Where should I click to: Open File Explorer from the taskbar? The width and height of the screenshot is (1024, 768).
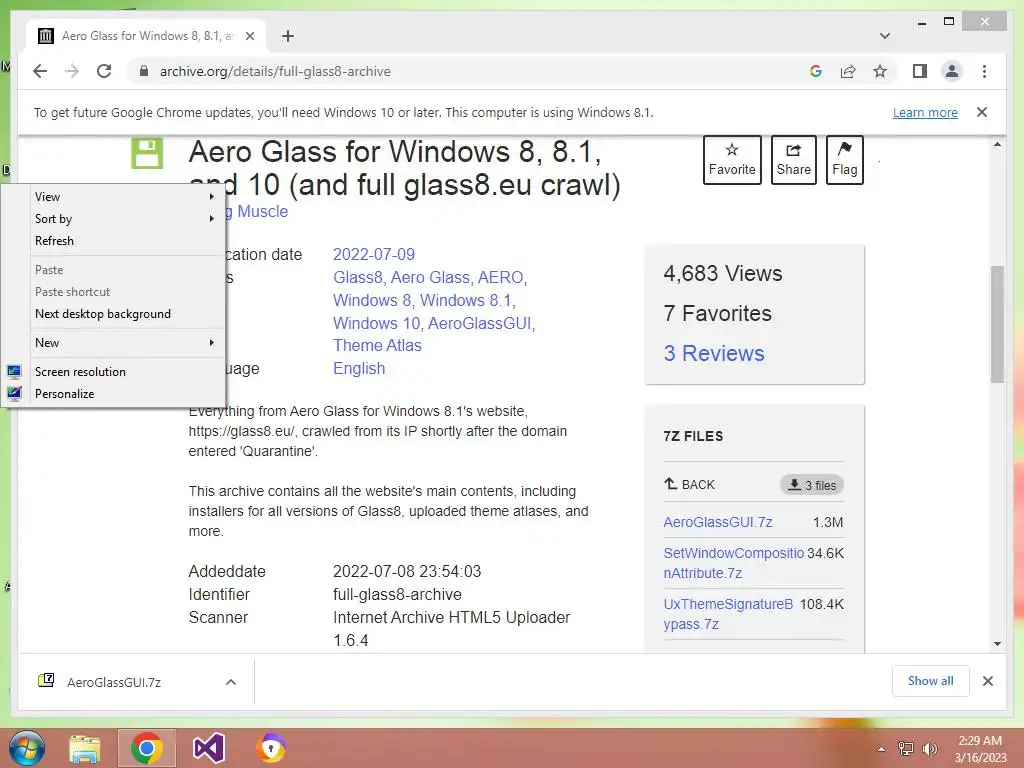85,748
